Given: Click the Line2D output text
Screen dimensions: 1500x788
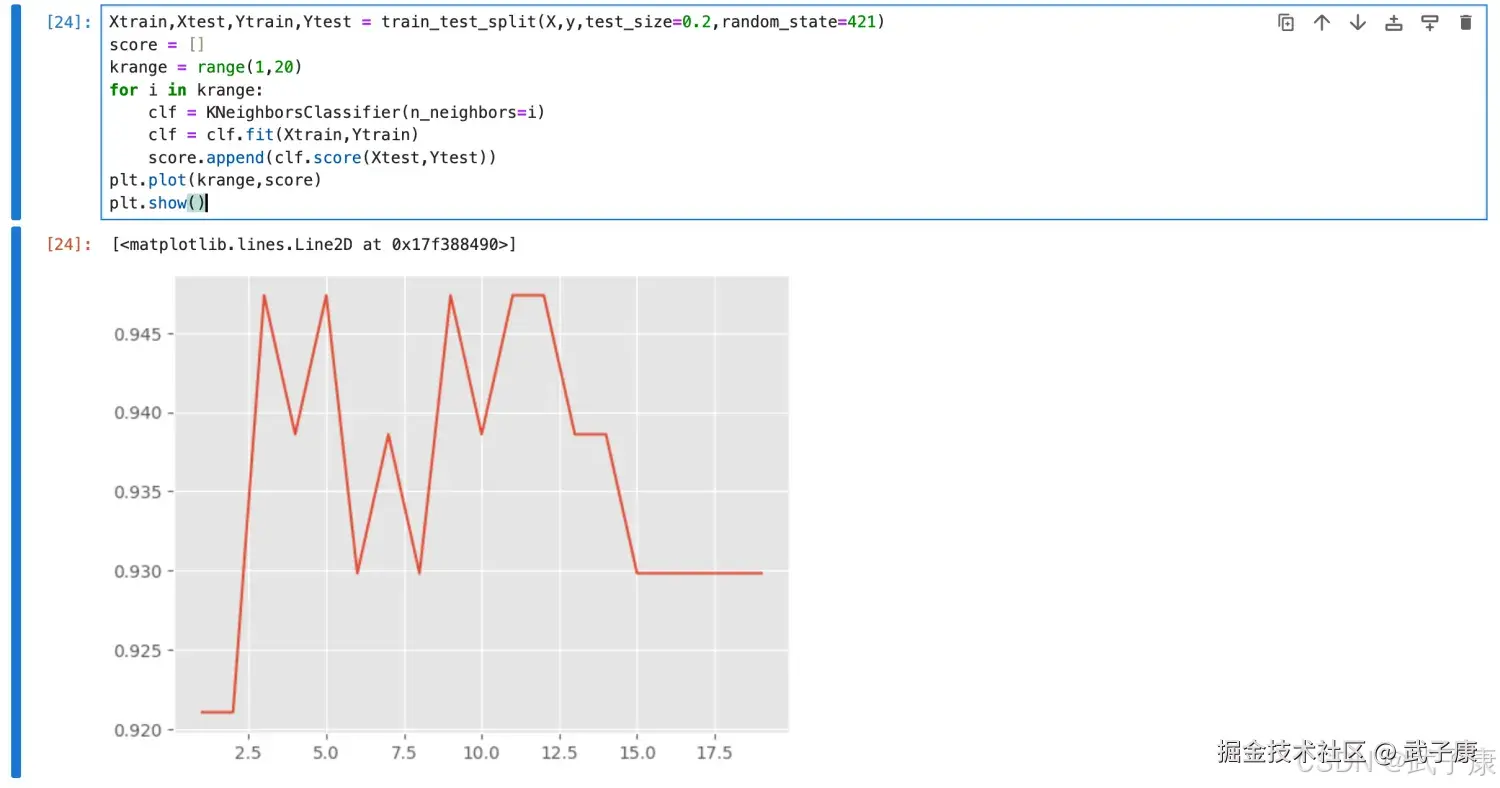Looking at the screenshot, I should tap(316, 244).
